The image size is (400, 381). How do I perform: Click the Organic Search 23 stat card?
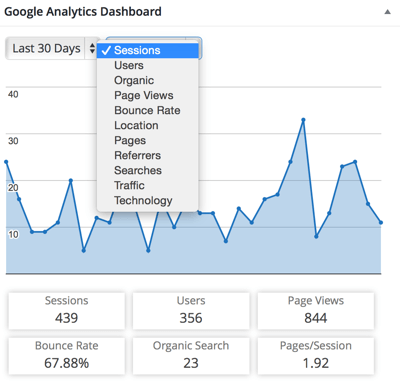pyautogui.click(x=191, y=356)
